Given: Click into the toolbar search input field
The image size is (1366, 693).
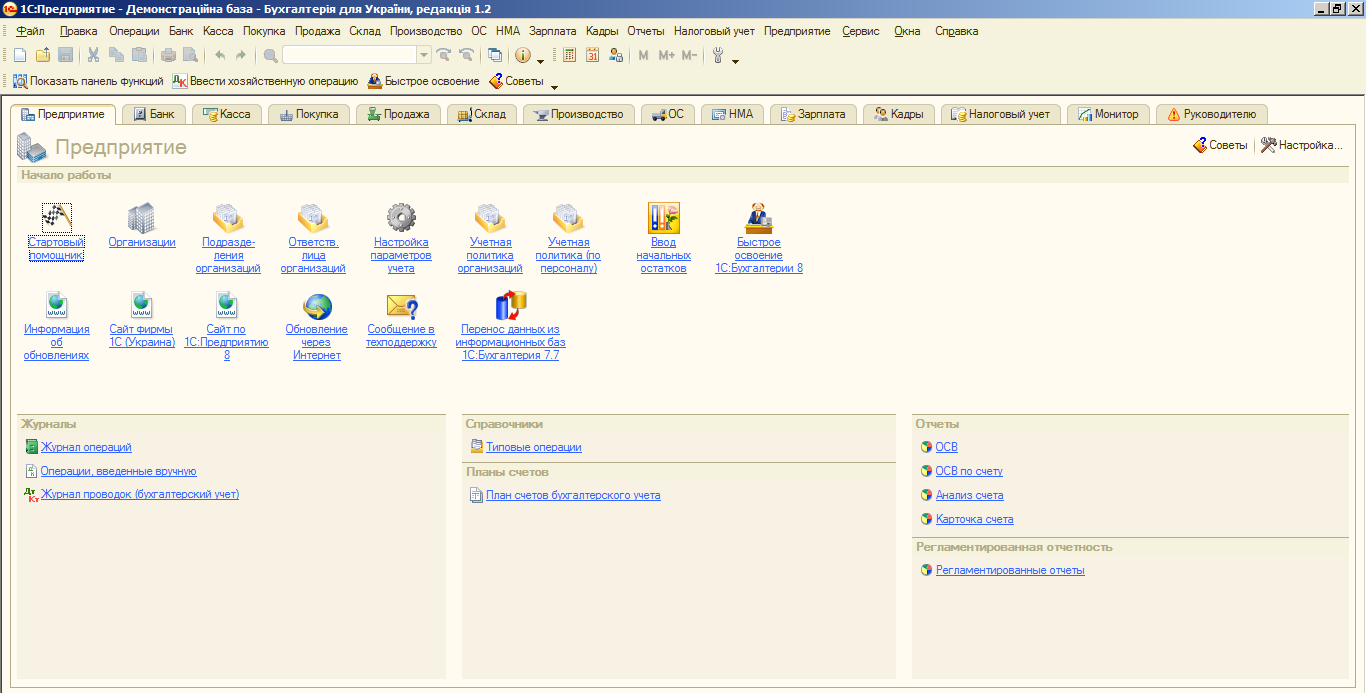Looking at the screenshot, I should 349,55.
